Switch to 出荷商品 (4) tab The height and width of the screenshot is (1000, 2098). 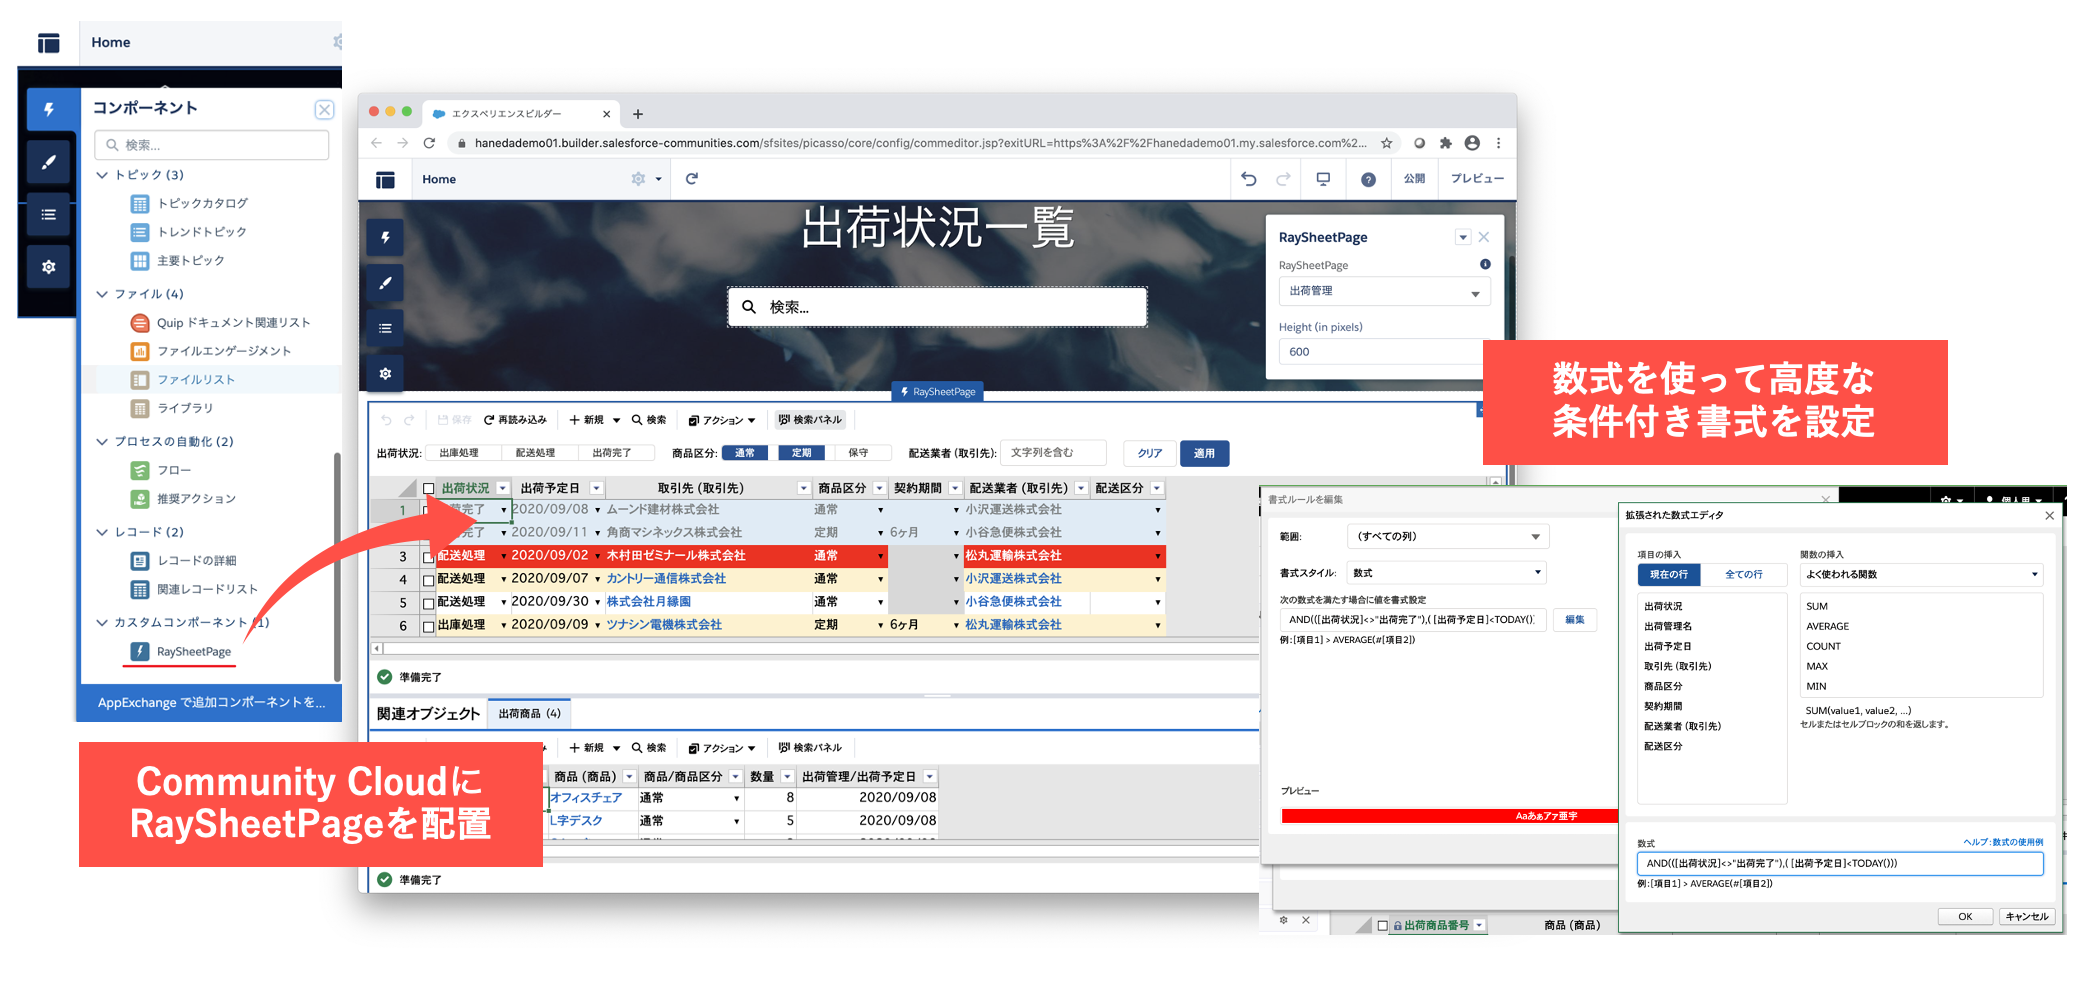click(529, 714)
